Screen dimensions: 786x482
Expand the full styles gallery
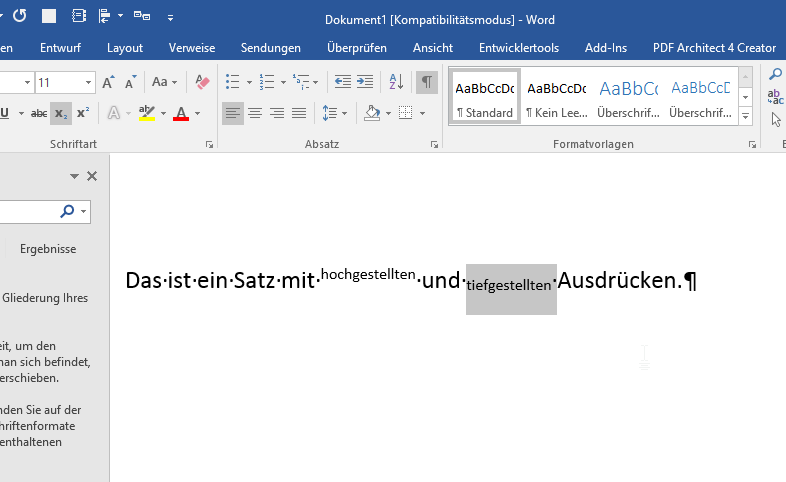point(745,116)
